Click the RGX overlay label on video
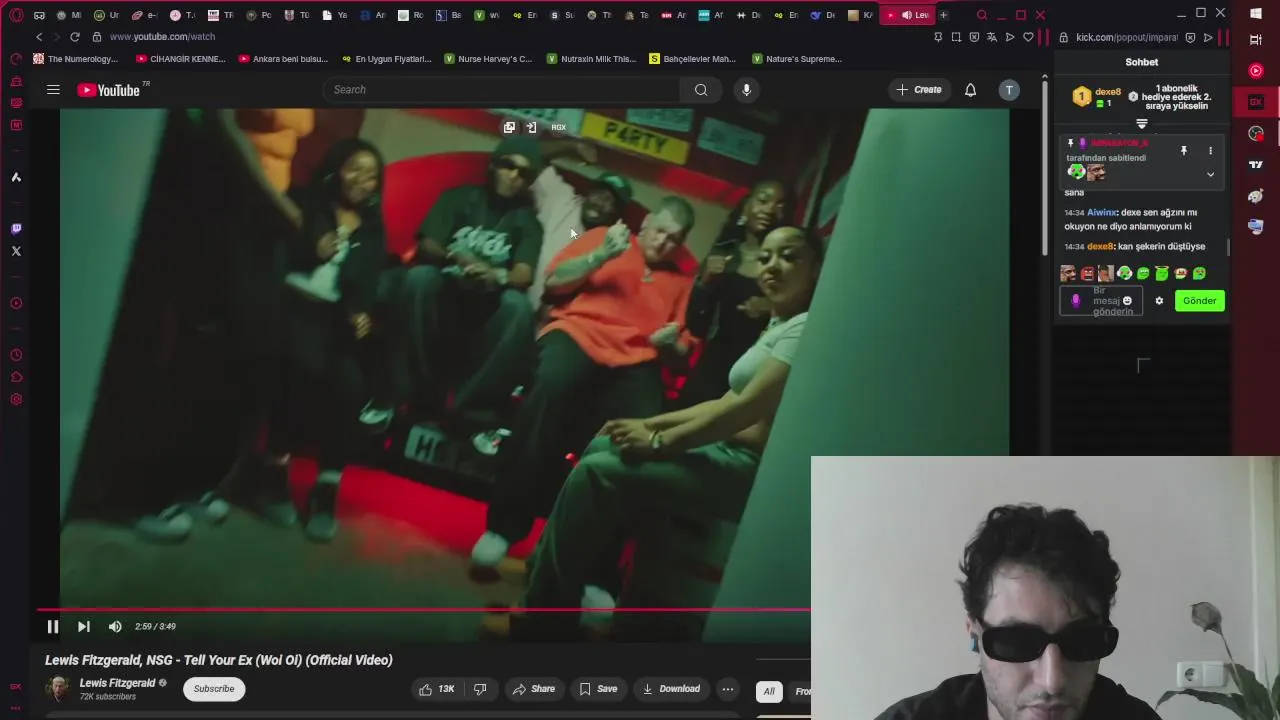 click(x=558, y=127)
